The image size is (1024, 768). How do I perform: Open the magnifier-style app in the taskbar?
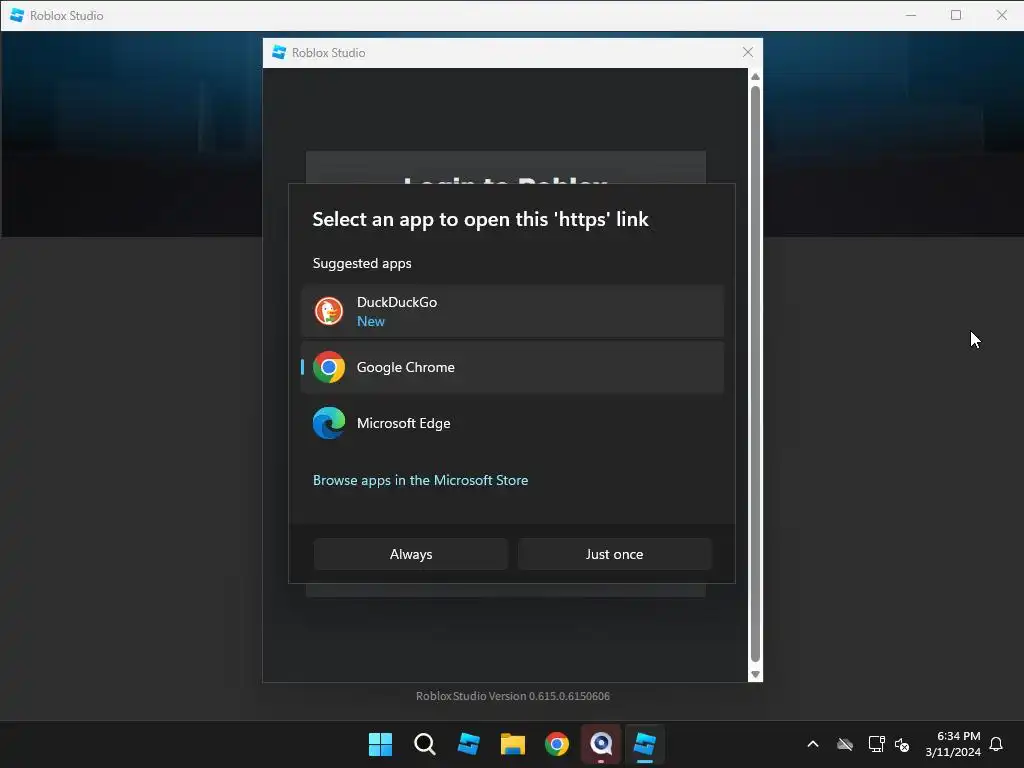point(601,744)
